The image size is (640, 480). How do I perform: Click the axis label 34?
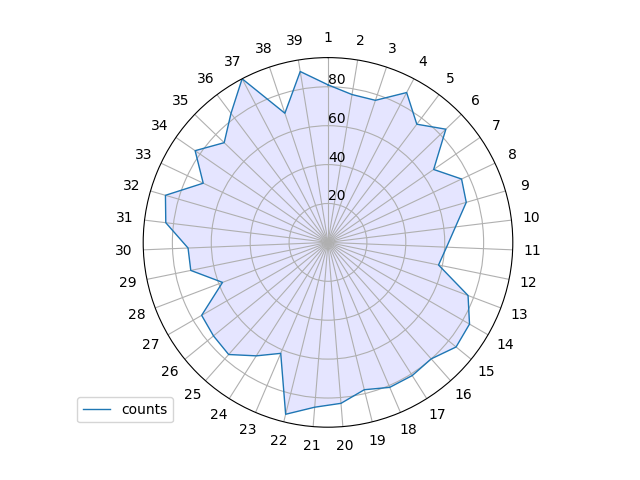[x=160, y=125]
